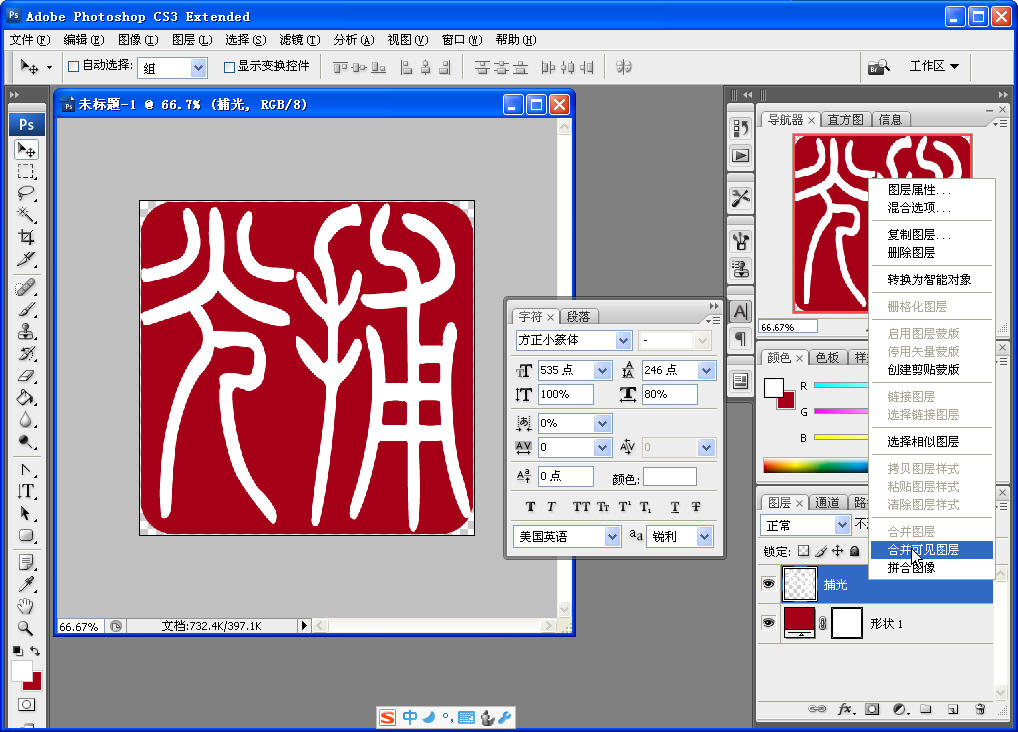Hide the 形状 1 layer with its eye toggle
This screenshot has height=732, width=1018.
coord(768,623)
